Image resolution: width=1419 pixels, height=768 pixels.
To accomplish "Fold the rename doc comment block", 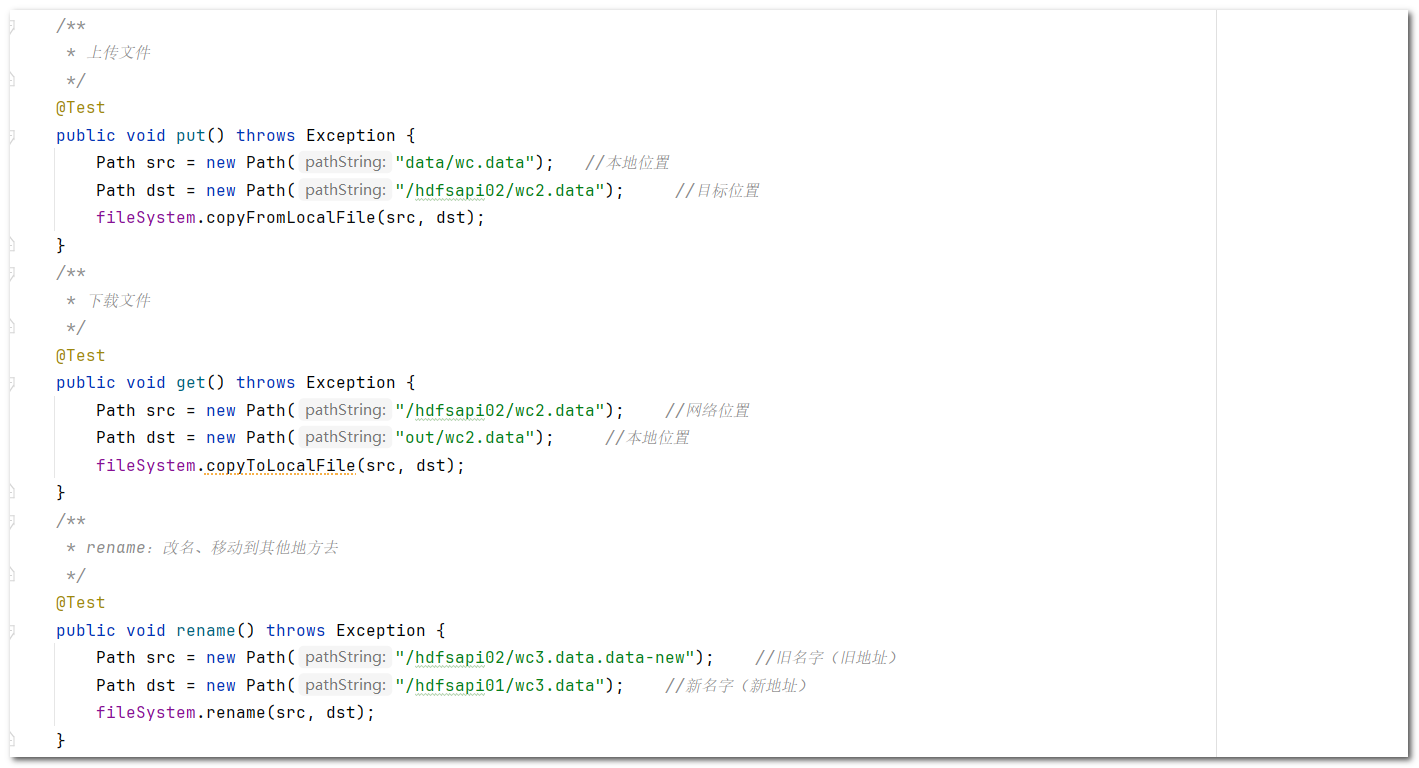I will tap(11, 521).
